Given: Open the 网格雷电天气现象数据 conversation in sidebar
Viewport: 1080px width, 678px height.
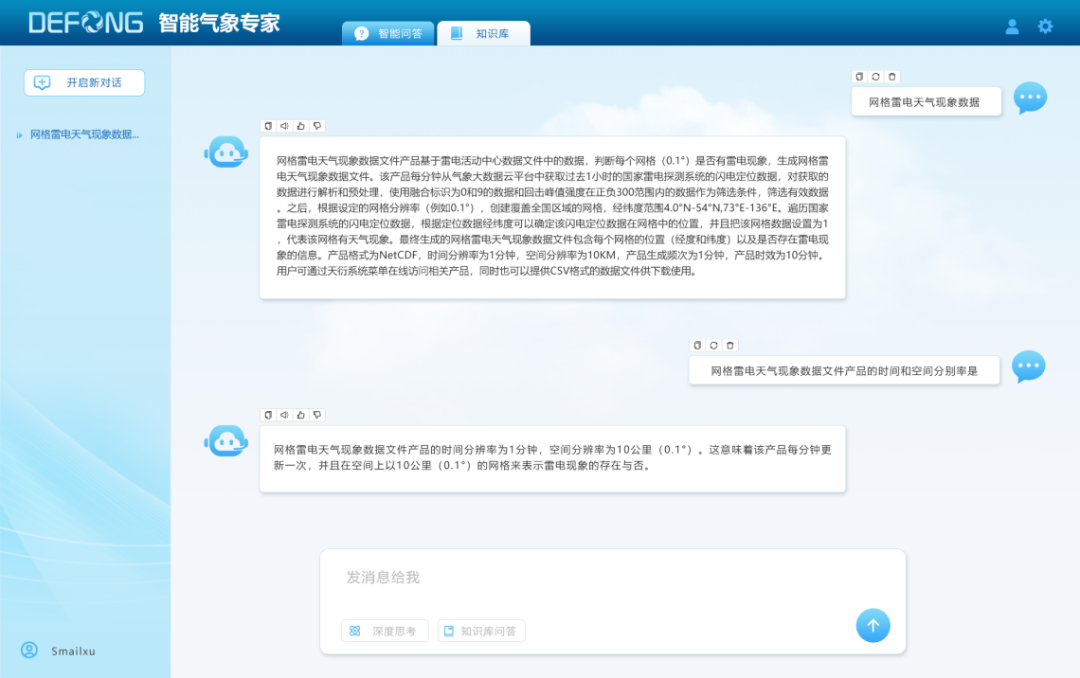Looking at the screenshot, I should tap(84, 134).
